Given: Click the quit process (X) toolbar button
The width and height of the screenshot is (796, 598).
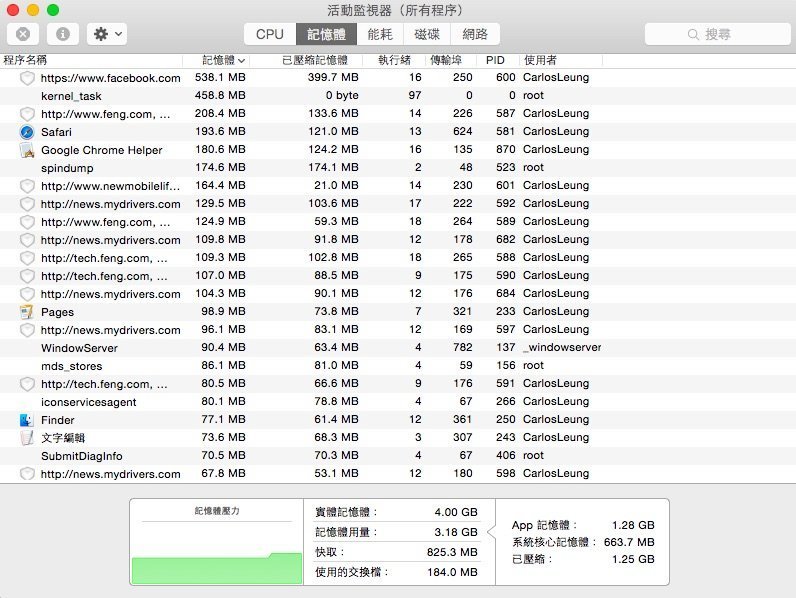Looking at the screenshot, I should pos(23,34).
